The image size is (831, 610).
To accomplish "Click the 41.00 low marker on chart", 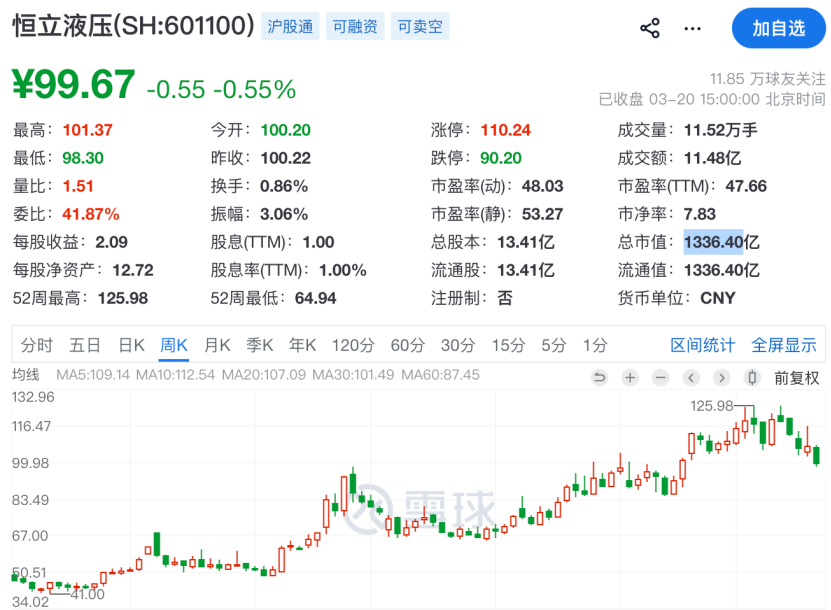I will coord(87,594).
